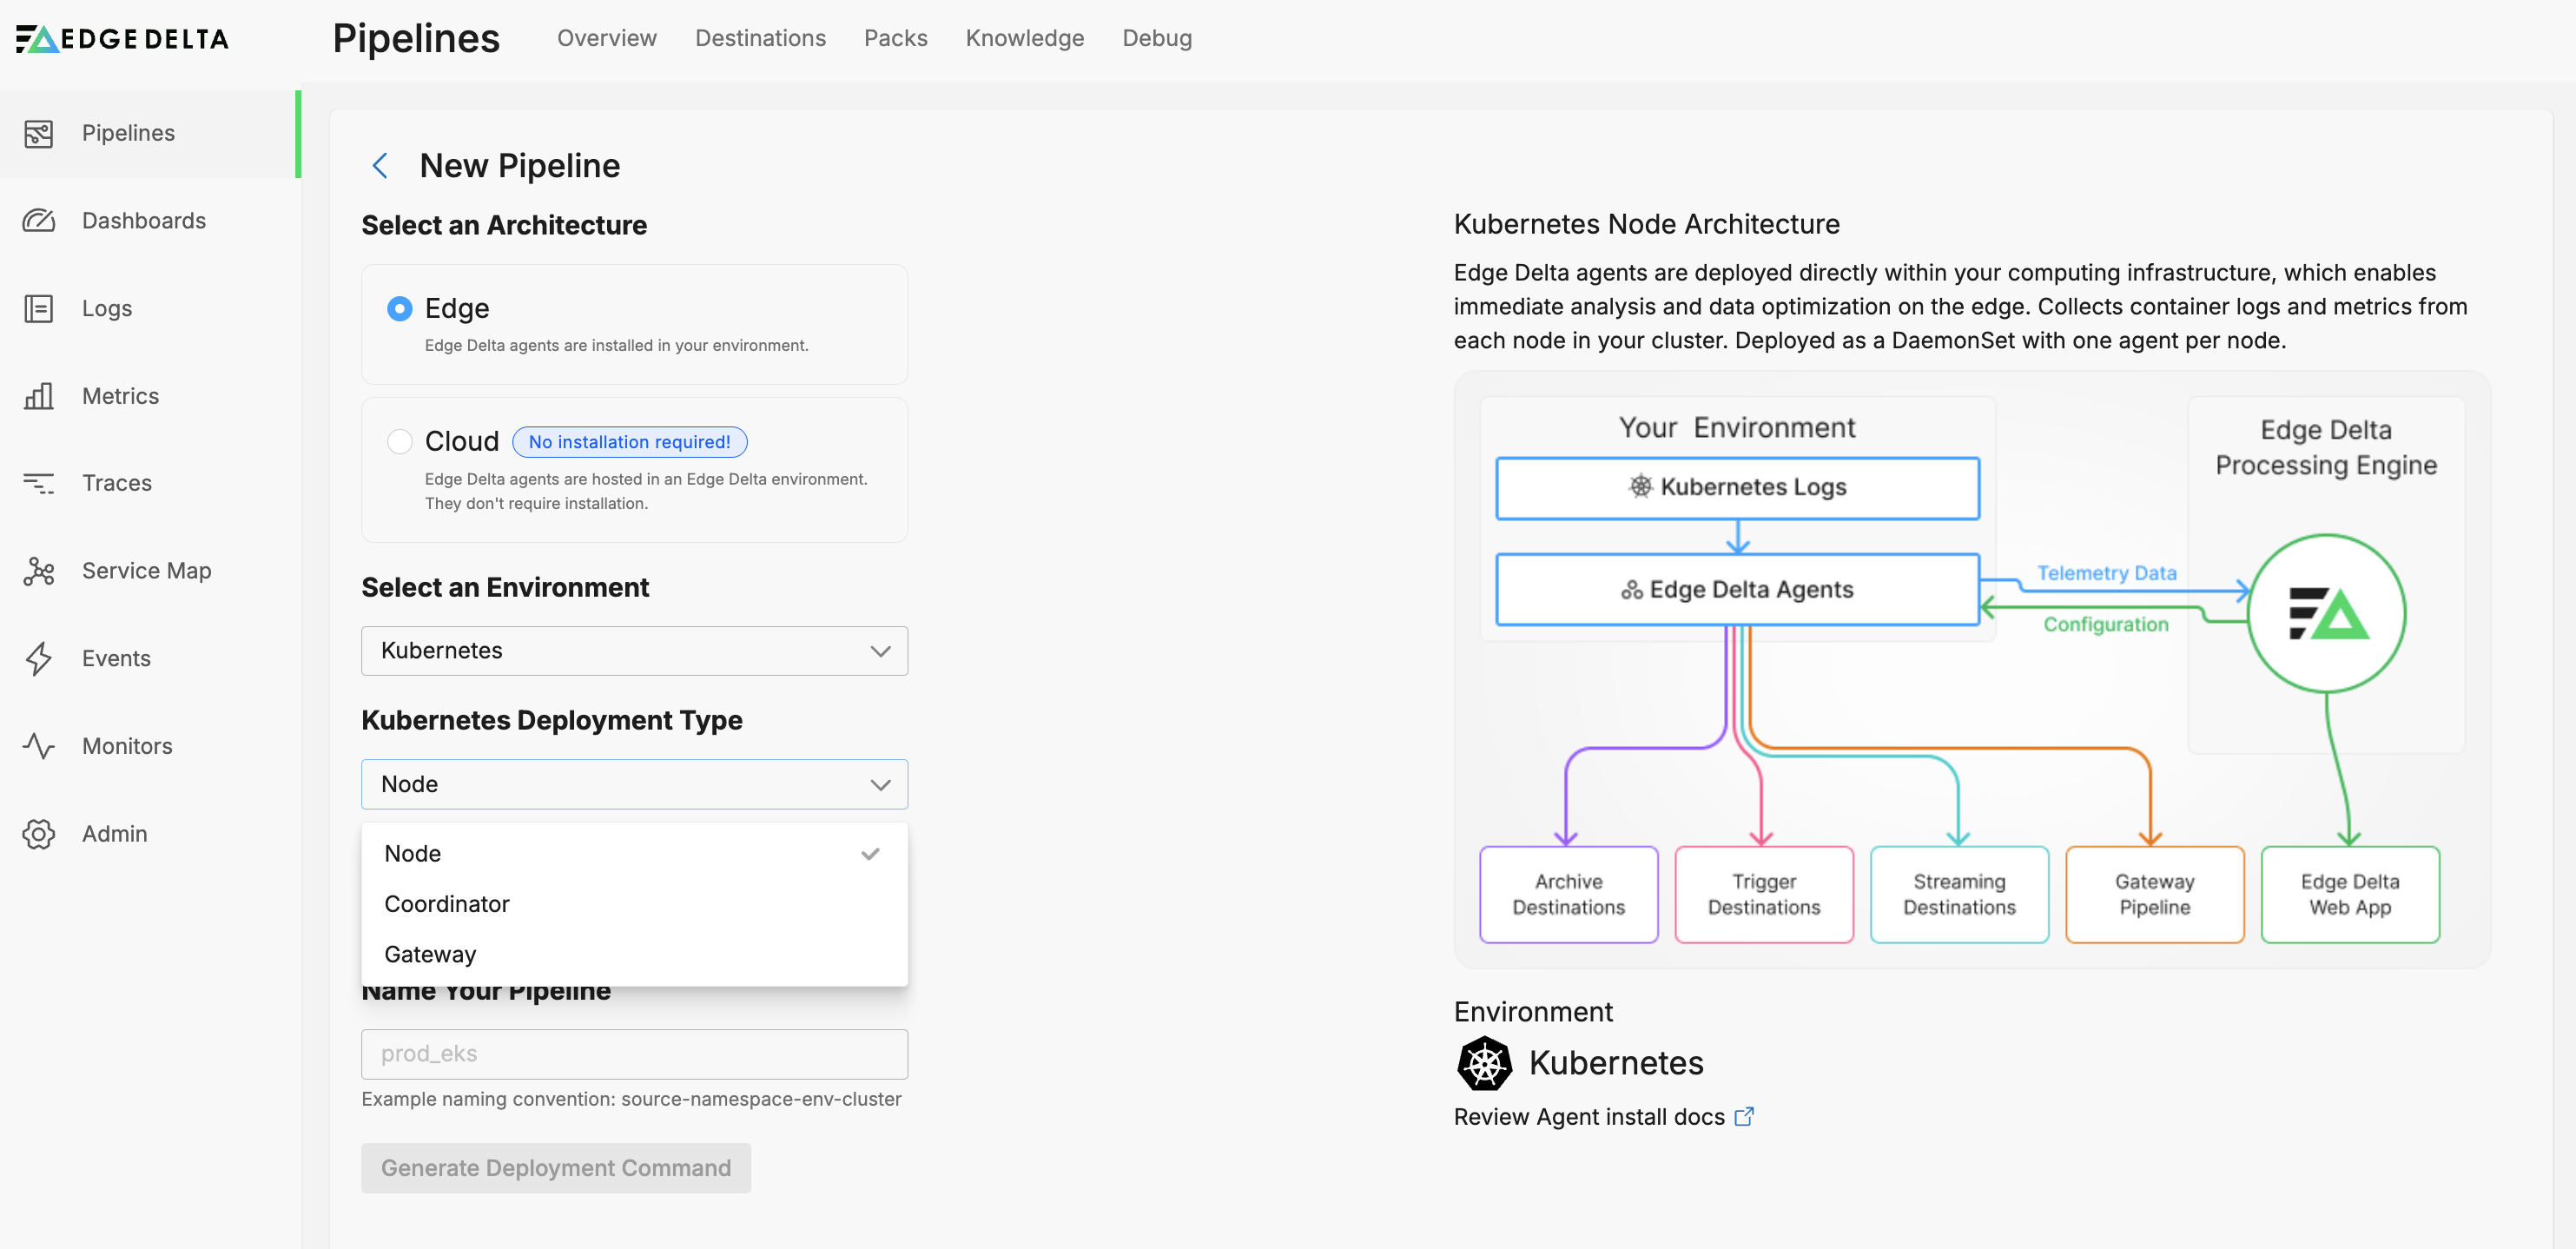This screenshot has height=1249, width=2576.
Task: Click the Kubernetes Node Architecture heading
Action: 1646,224
